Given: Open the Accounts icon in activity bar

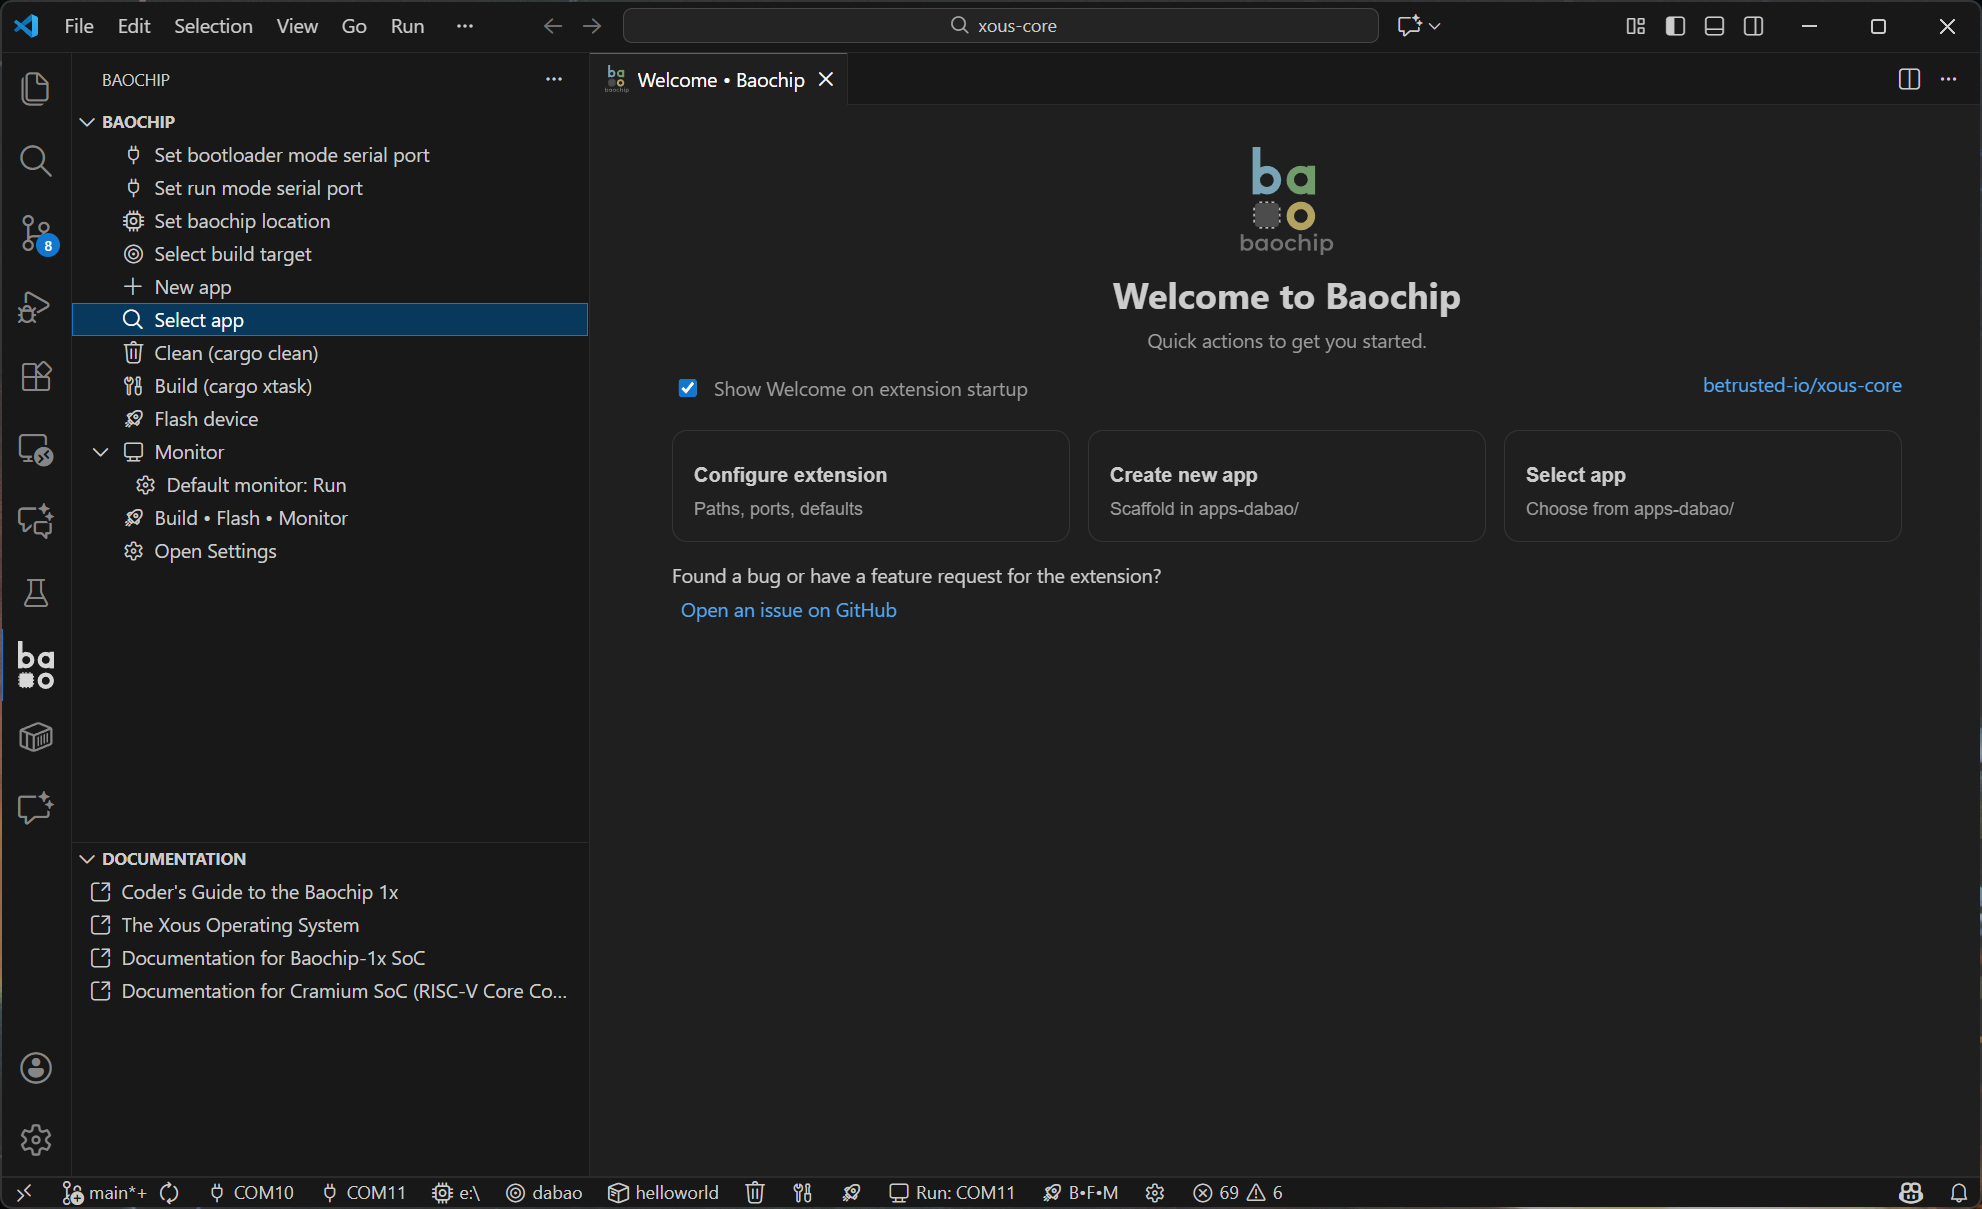Looking at the screenshot, I should point(36,1068).
